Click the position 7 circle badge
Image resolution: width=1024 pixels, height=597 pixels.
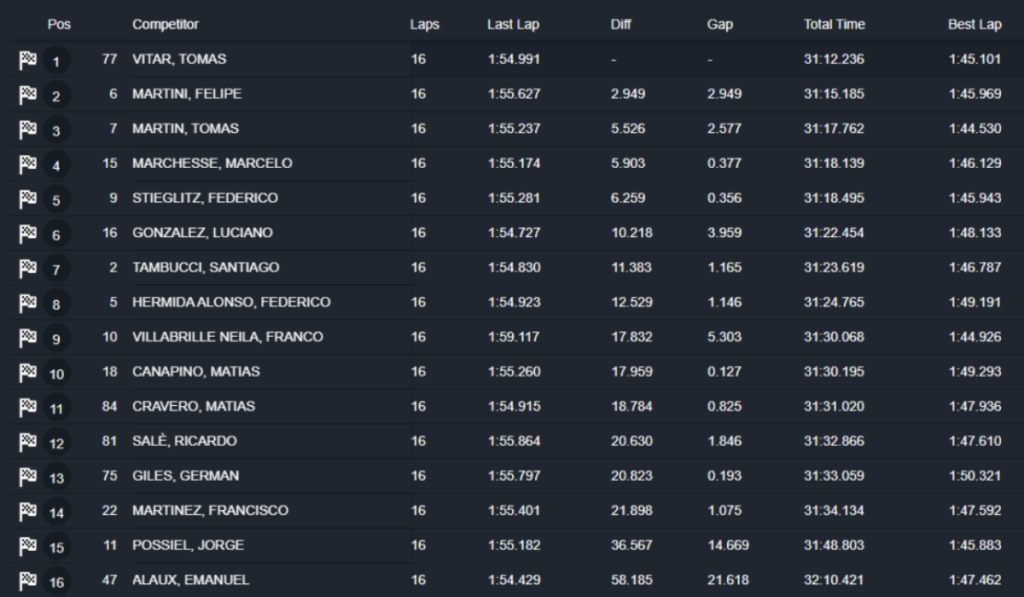[x=56, y=270]
